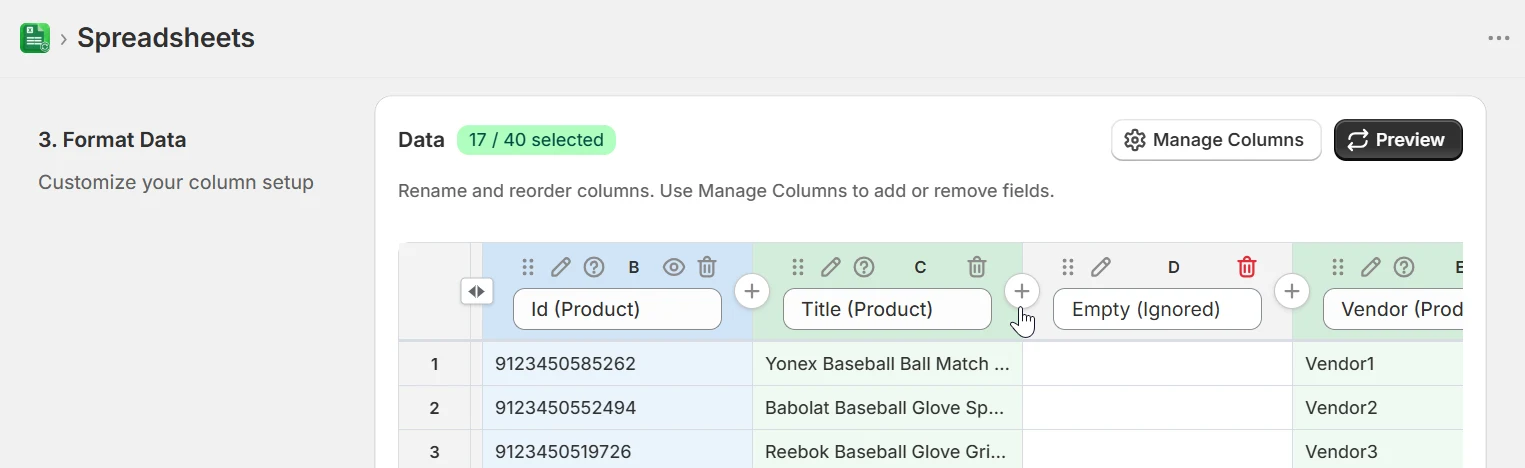Click the Empty (Ignored) column name field
The image size is (1525, 468).
1157,309
